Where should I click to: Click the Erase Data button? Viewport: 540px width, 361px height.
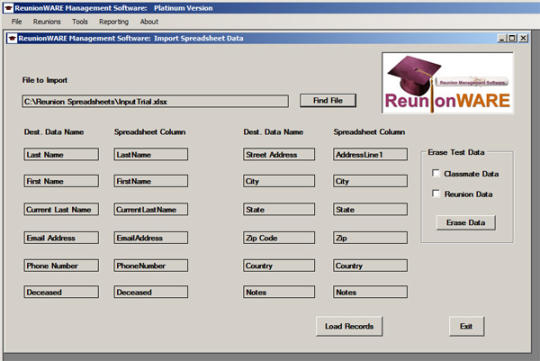tap(466, 223)
